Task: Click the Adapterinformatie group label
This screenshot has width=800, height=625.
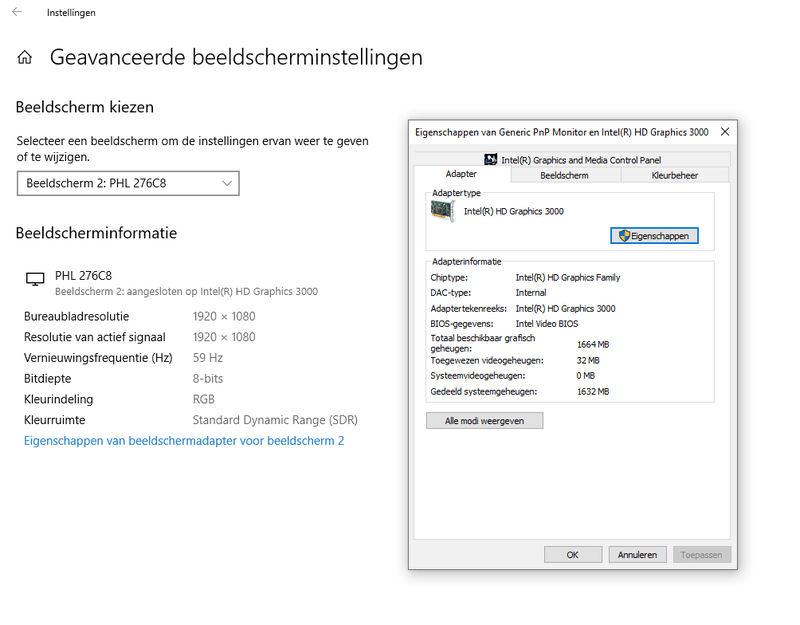Action: click(466, 262)
